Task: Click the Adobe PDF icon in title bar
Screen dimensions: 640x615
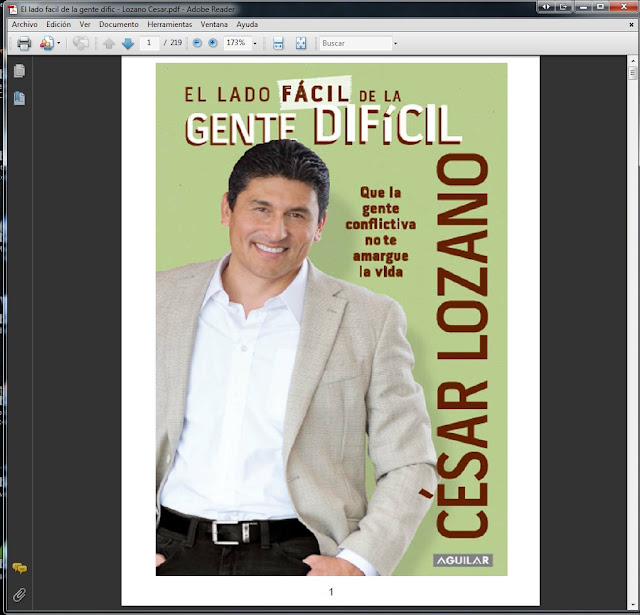Action: 13,9
